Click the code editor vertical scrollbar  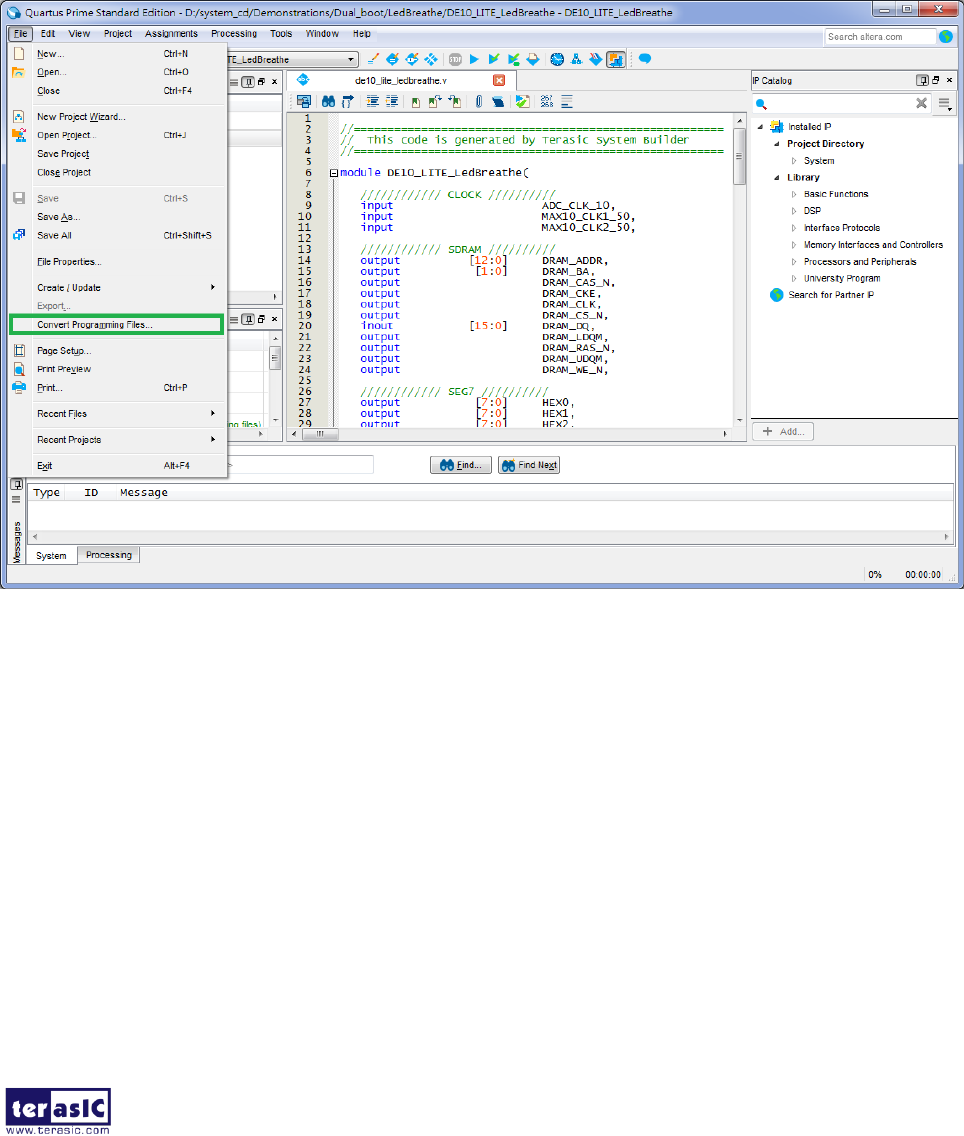tap(739, 269)
